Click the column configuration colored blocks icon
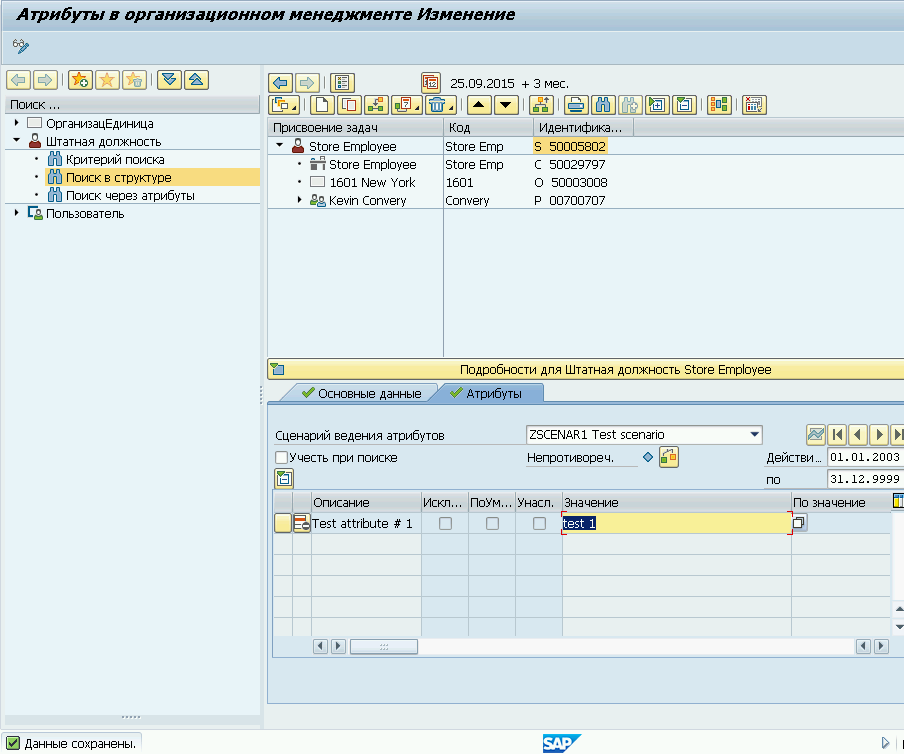The width and height of the screenshot is (904, 754). pyautogui.click(x=719, y=105)
